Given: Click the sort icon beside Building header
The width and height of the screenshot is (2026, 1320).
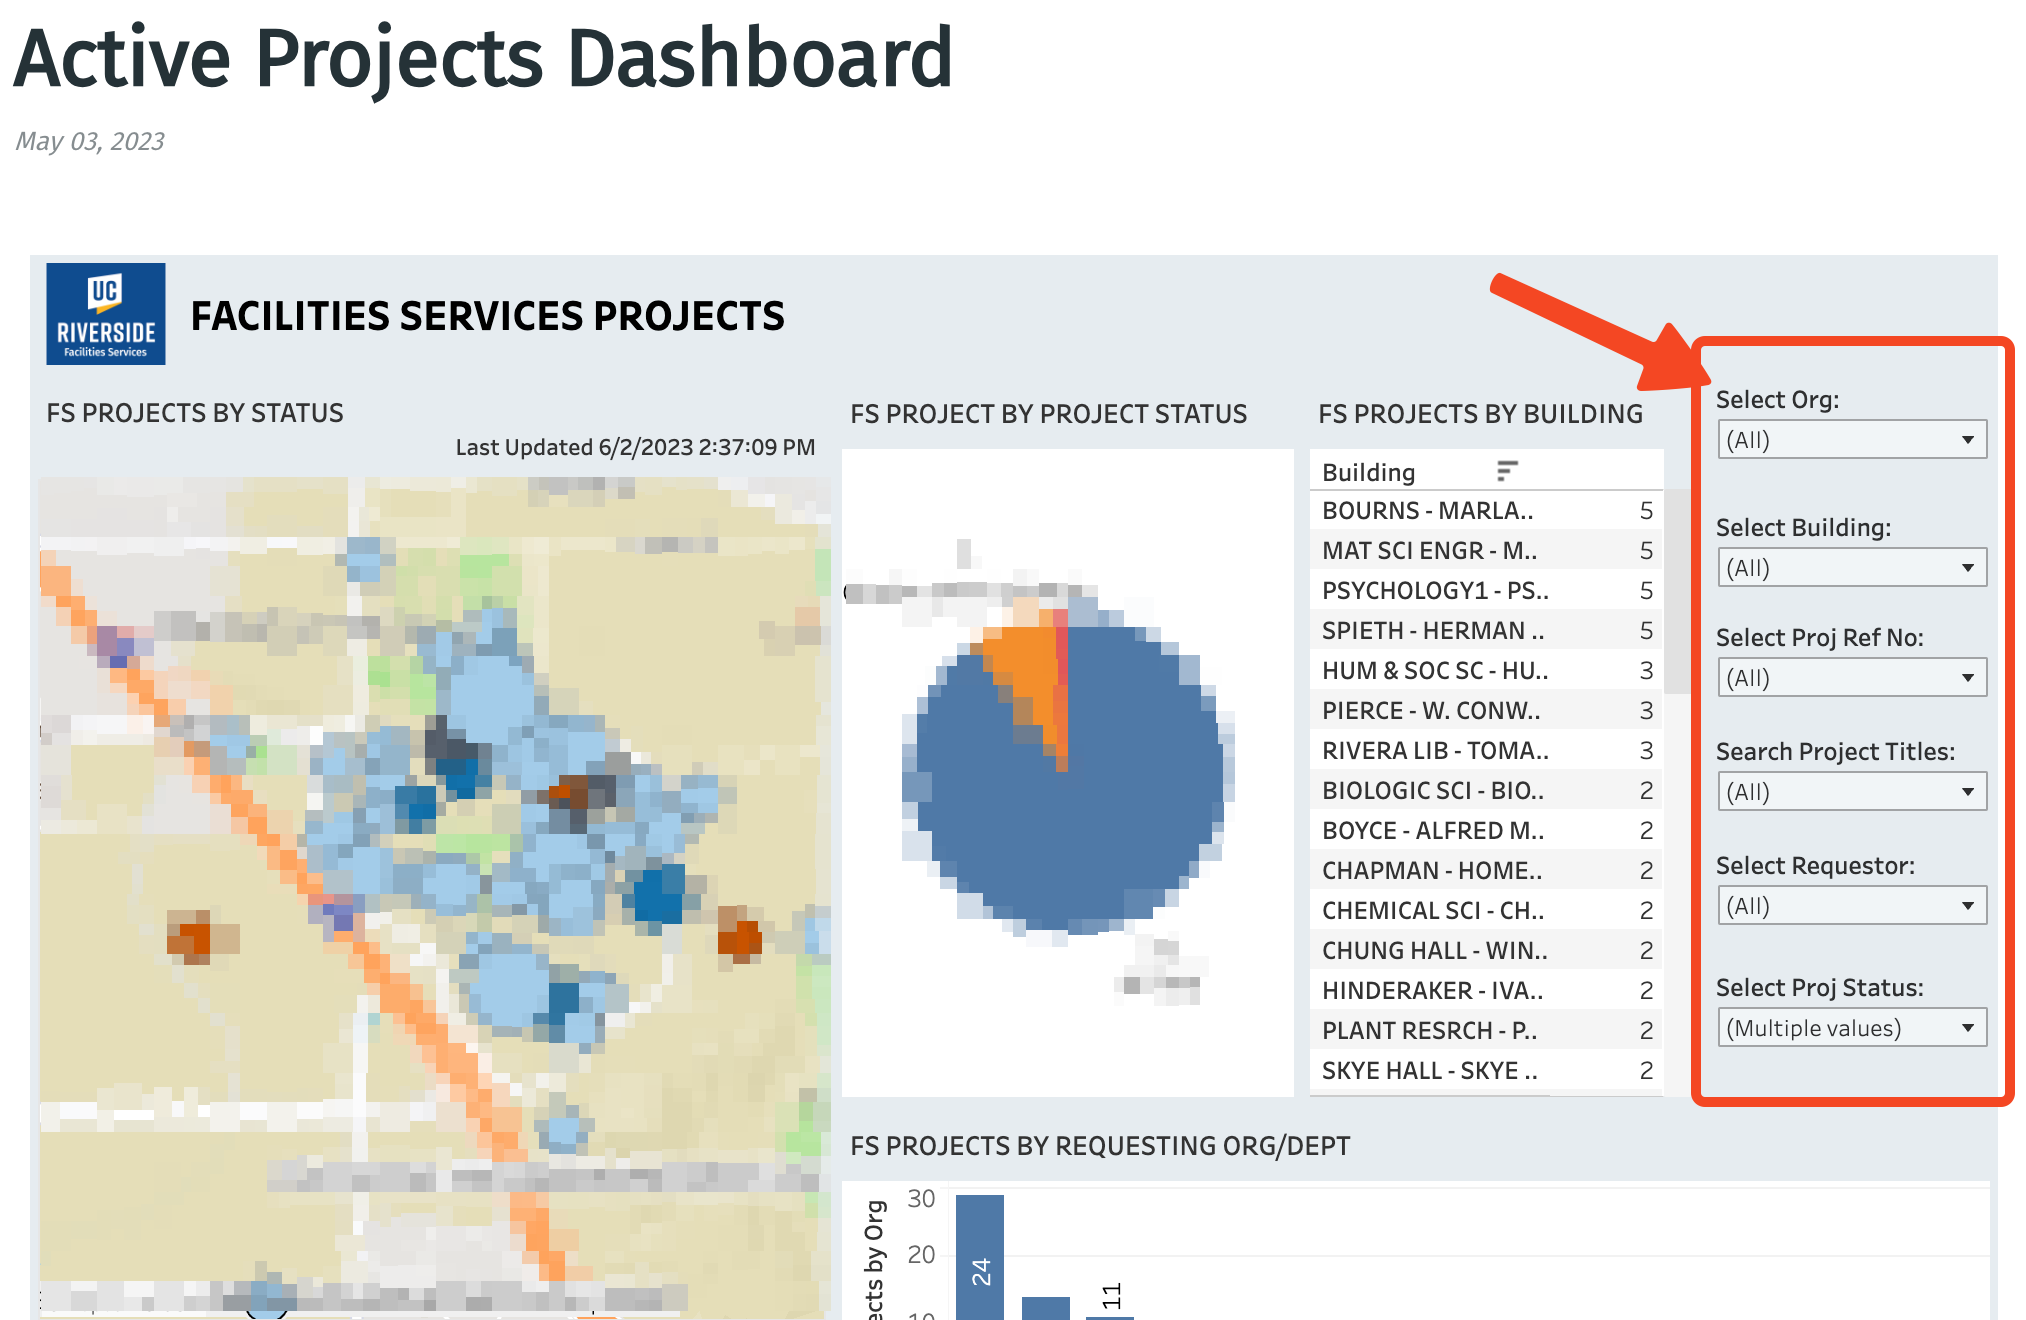Looking at the screenshot, I should (1506, 471).
